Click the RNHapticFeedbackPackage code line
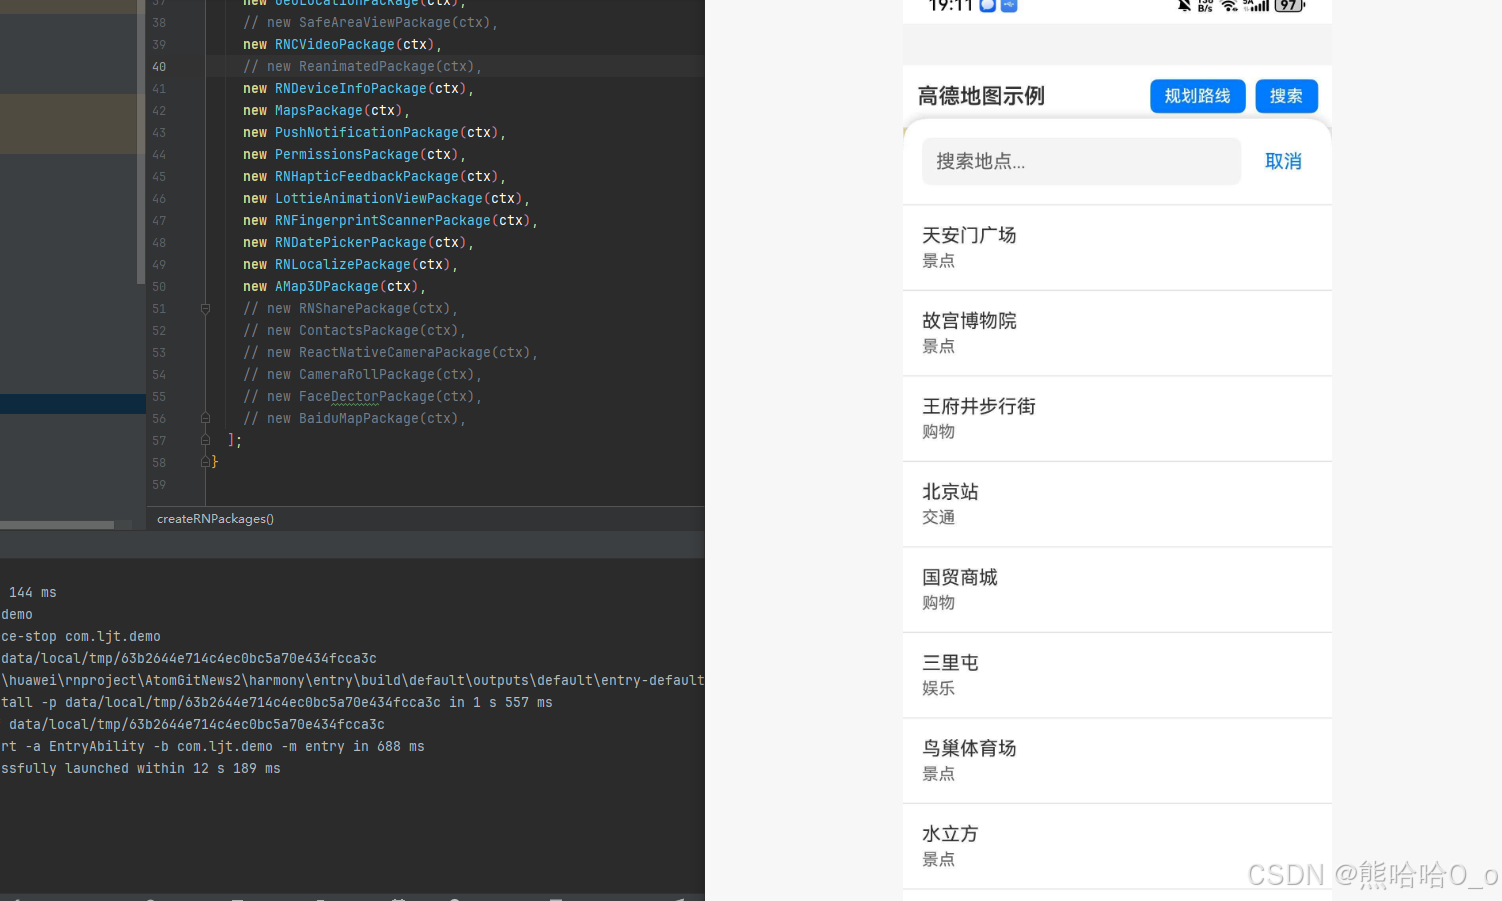The width and height of the screenshot is (1502, 901). 374,177
